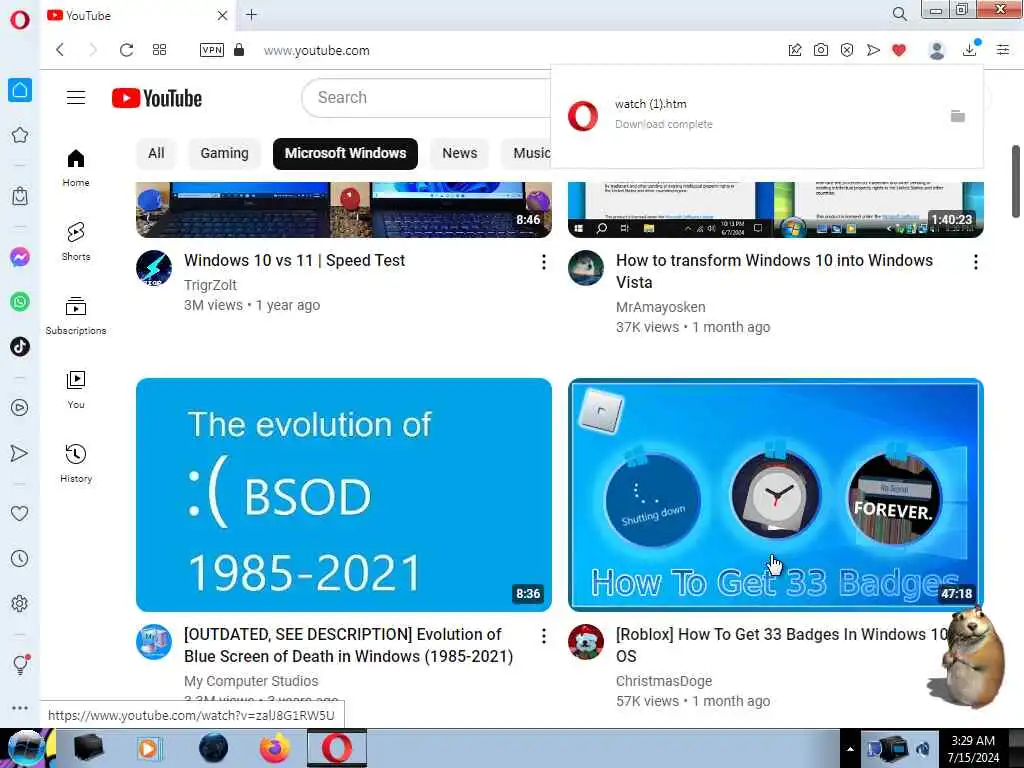Open Opera bookmarks star in sidebar
1024x768 pixels.
click(20, 135)
